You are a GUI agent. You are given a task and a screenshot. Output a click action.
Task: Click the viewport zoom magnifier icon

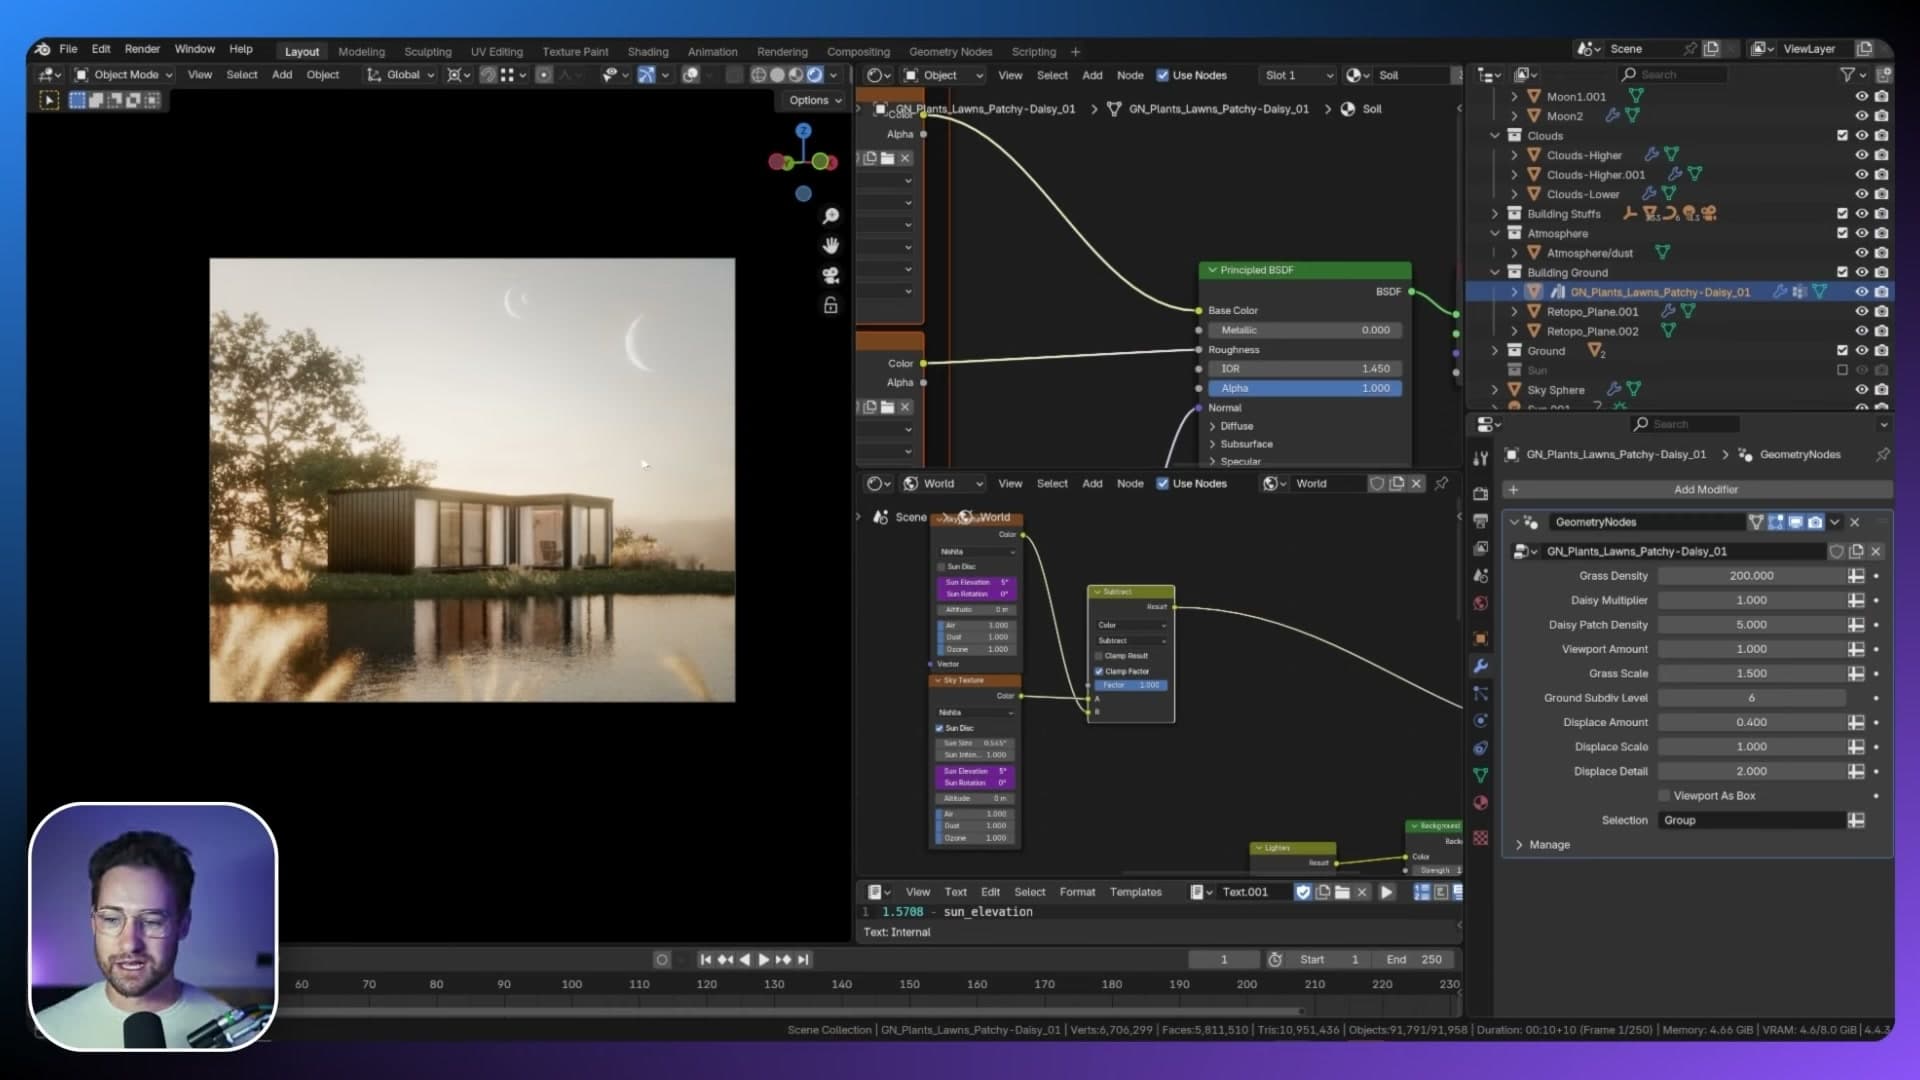(830, 216)
